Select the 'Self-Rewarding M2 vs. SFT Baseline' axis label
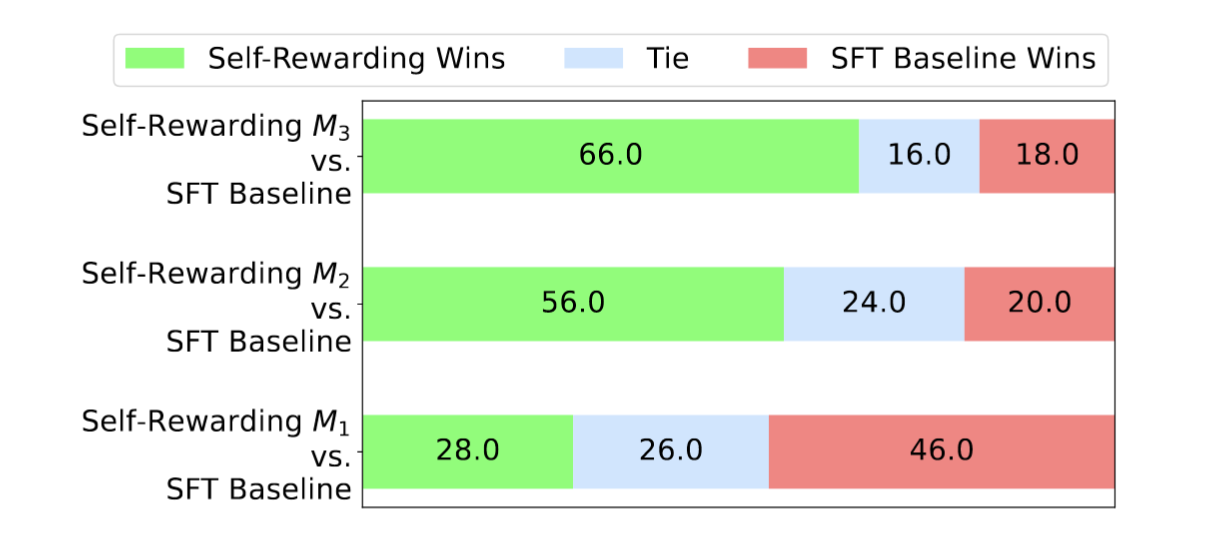The width and height of the screenshot is (1228, 534). coord(218,307)
